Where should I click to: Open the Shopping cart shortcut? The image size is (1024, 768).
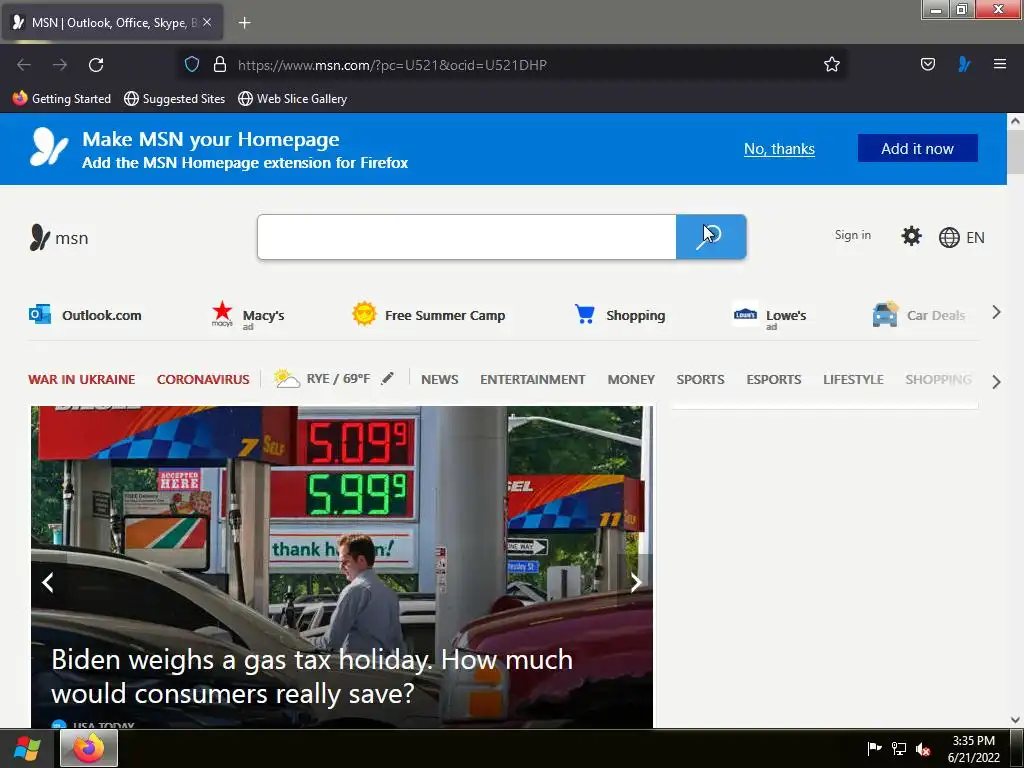tap(620, 315)
